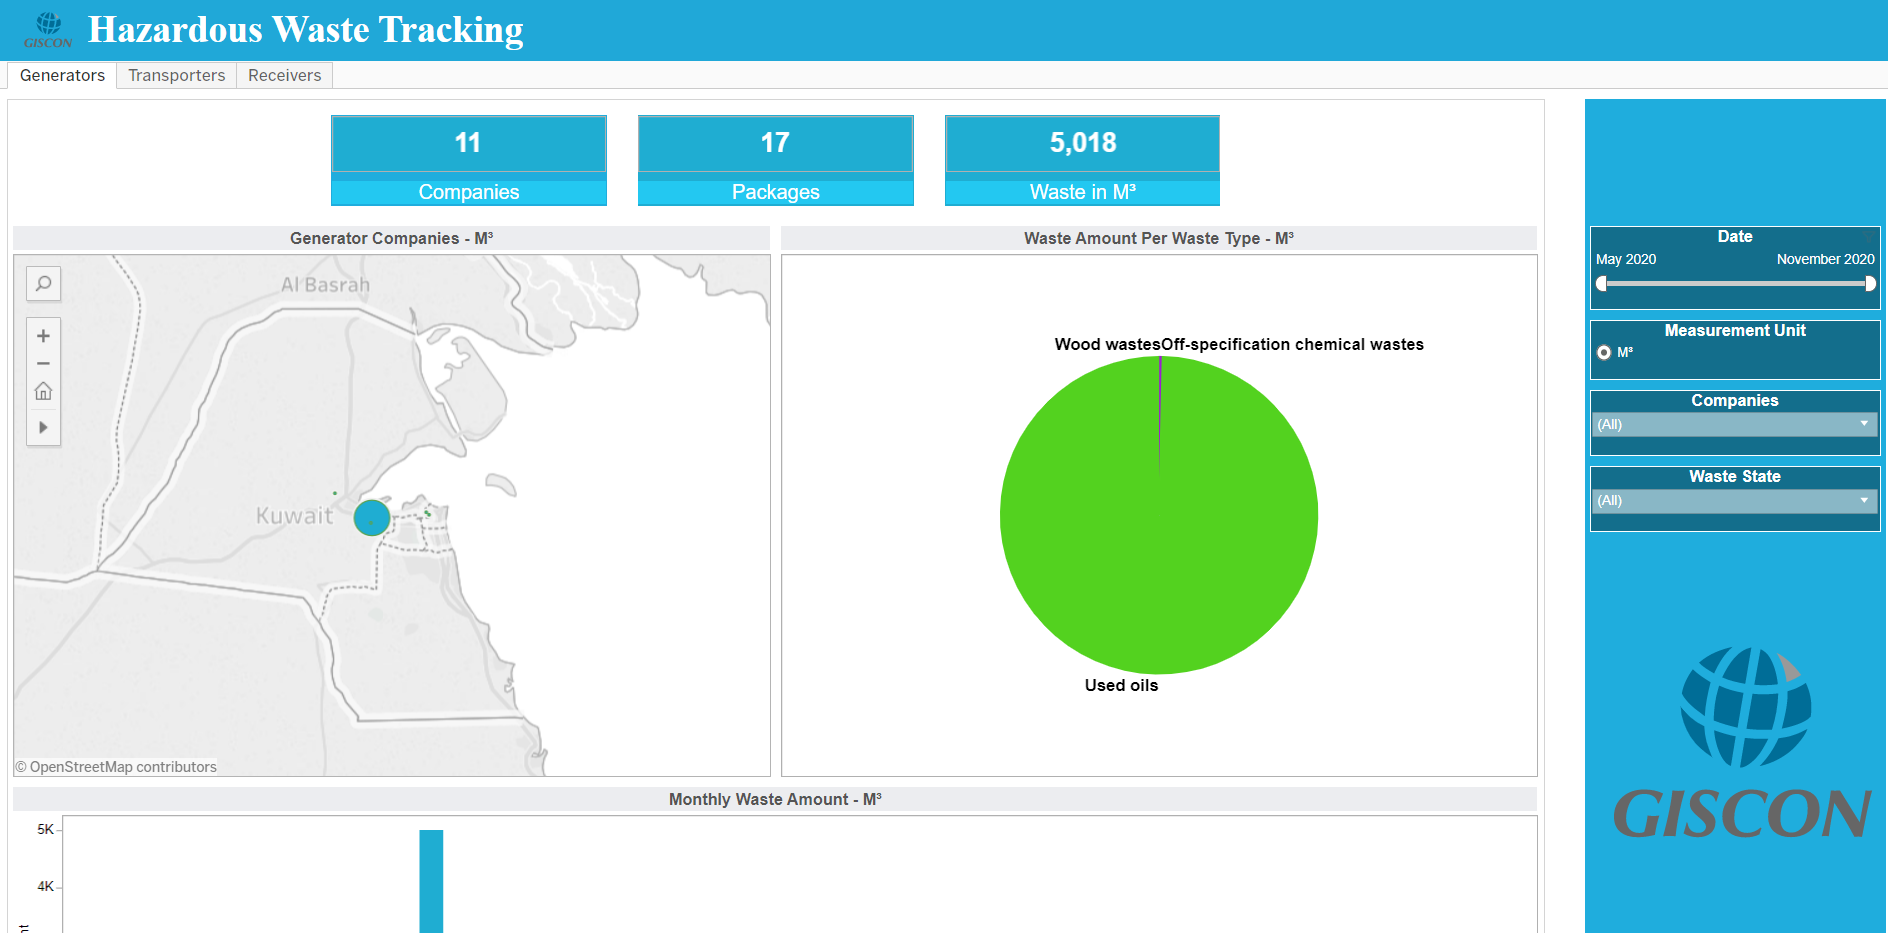Zoom in on the map
Screen dimensions: 1888x933
coord(43,336)
